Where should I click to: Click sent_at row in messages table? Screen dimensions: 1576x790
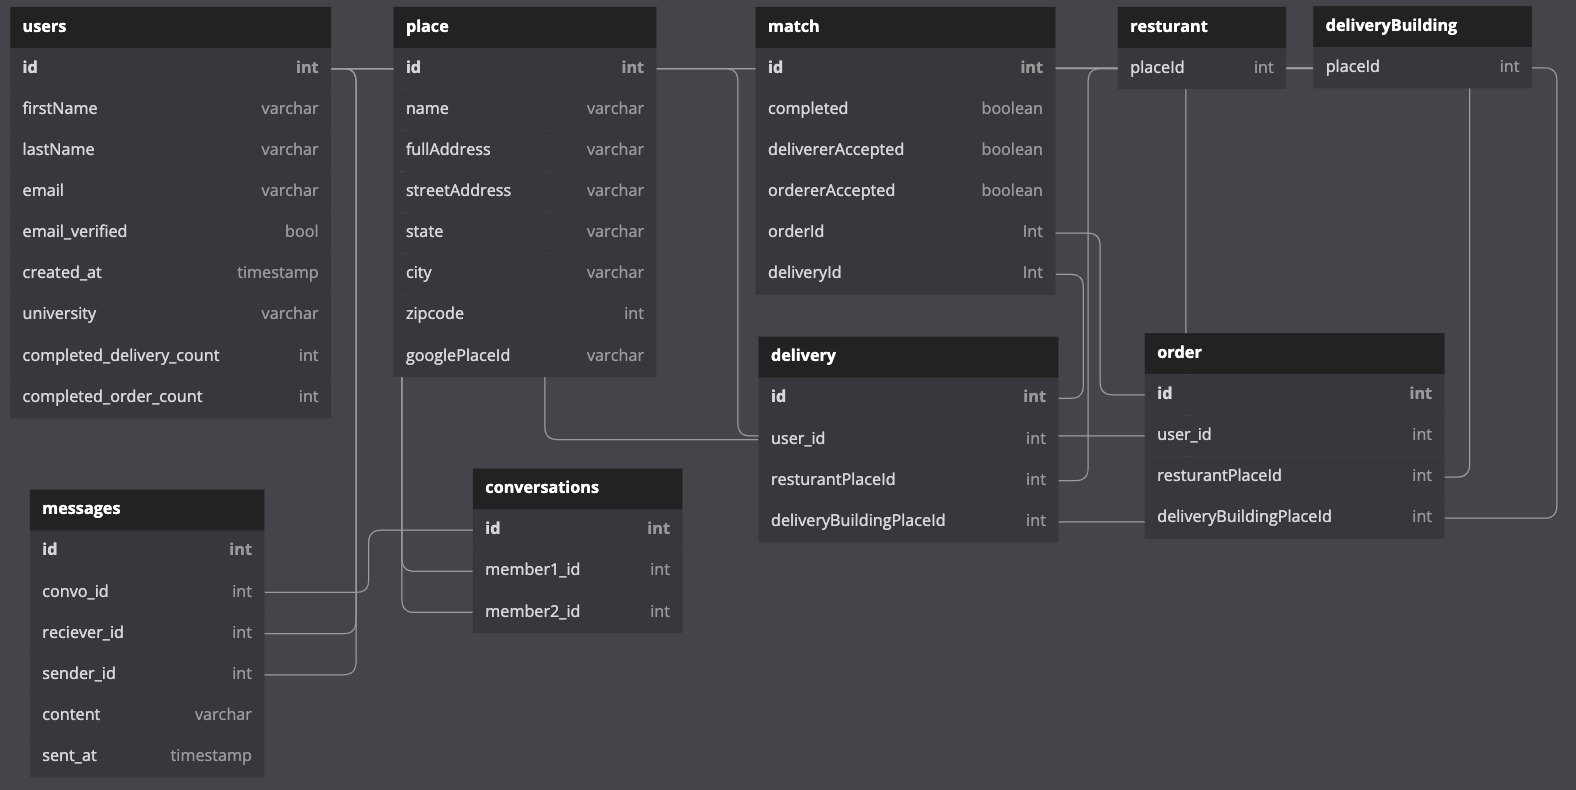147,755
